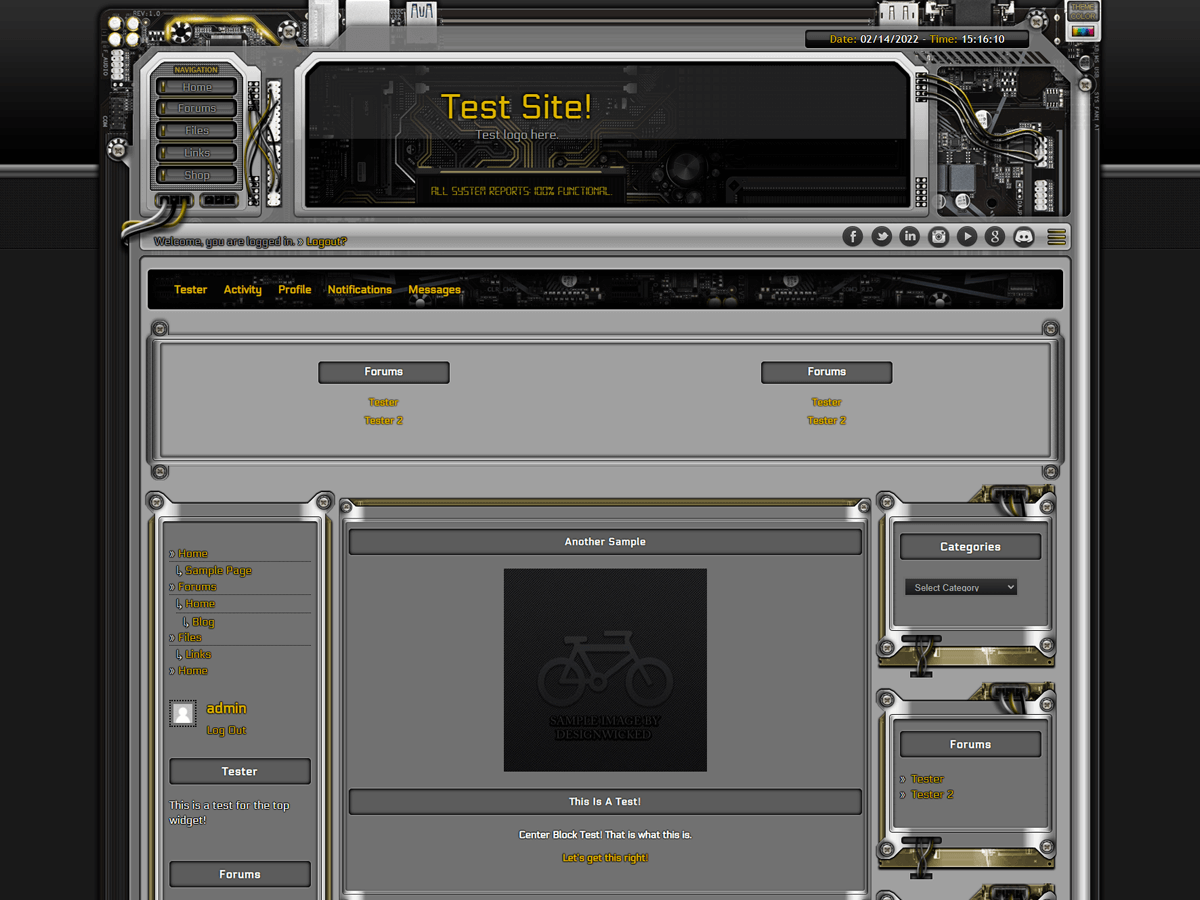Click the Discord icon
The width and height of the screenshot is (1200, 900).
[x=1023, y=236]
